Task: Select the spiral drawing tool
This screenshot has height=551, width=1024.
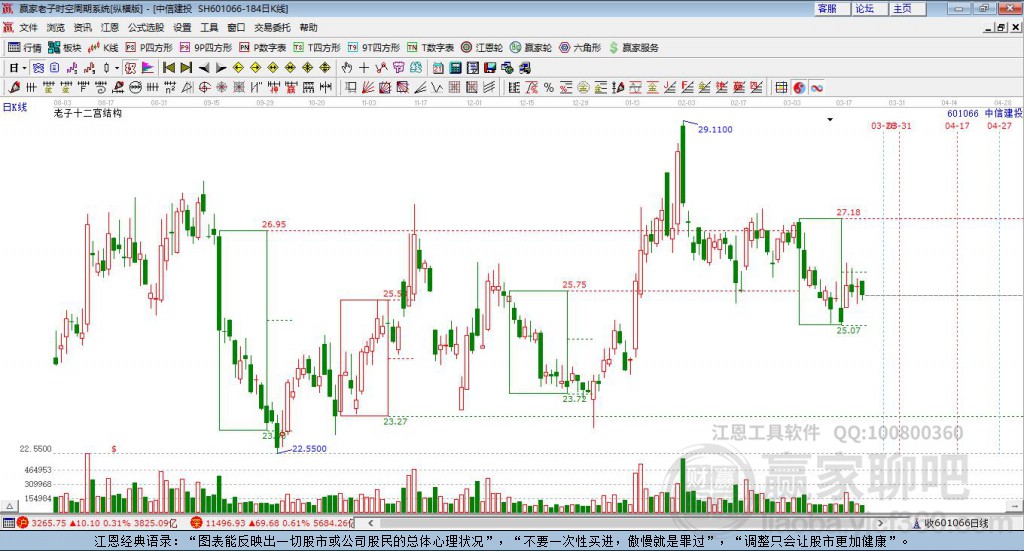Action: (101, 87)
